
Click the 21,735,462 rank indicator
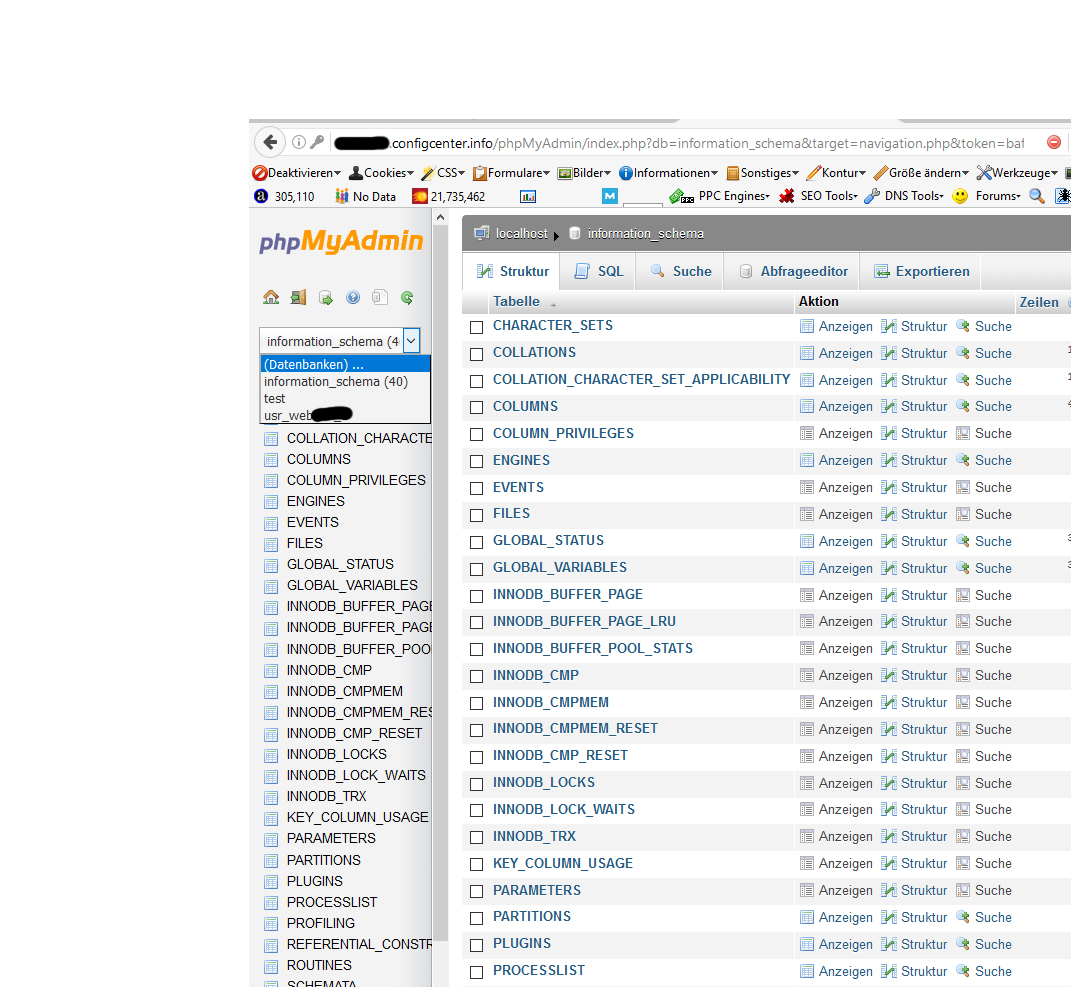(x=449, y=196)
